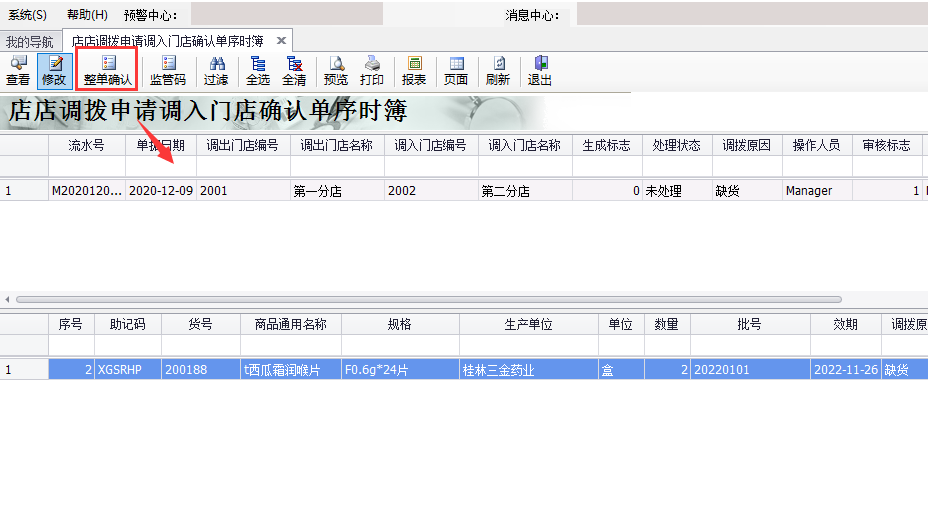Screen dimensions: 928x505
Task: Click the 页面 page setup icon
Action: (x=456, y=71)
